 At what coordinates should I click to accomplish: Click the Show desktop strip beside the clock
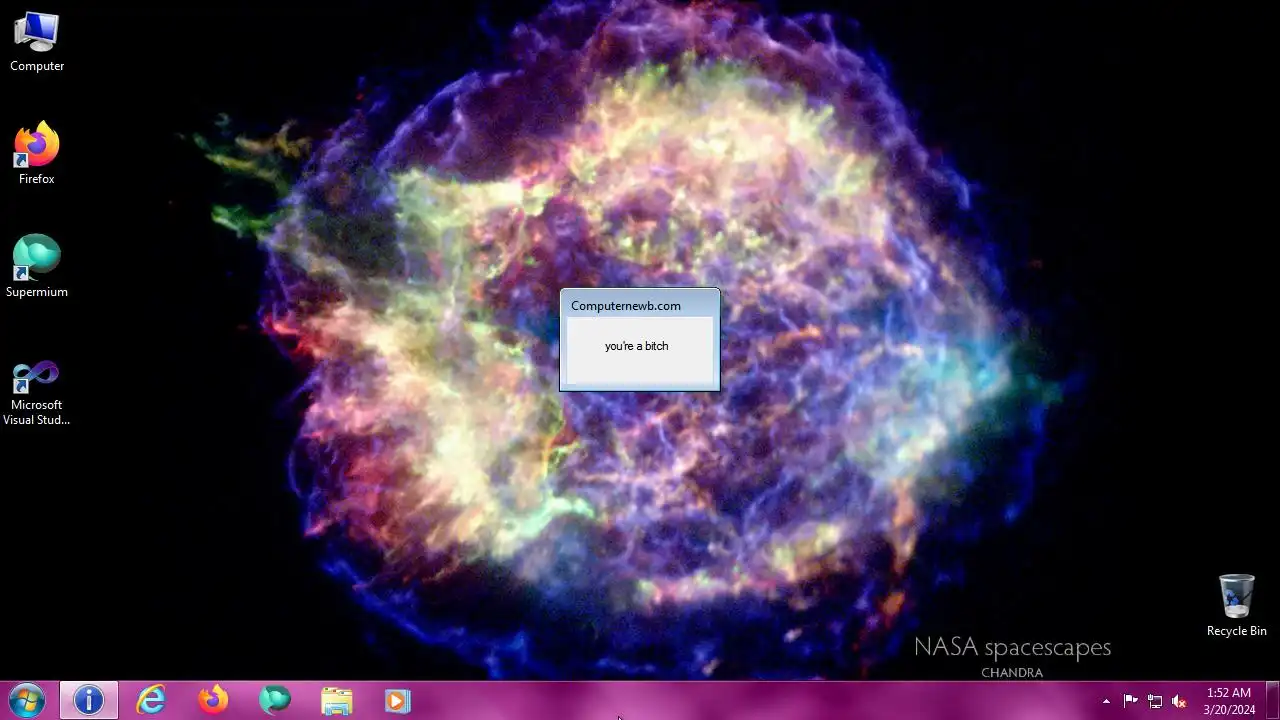[1272, 701]
